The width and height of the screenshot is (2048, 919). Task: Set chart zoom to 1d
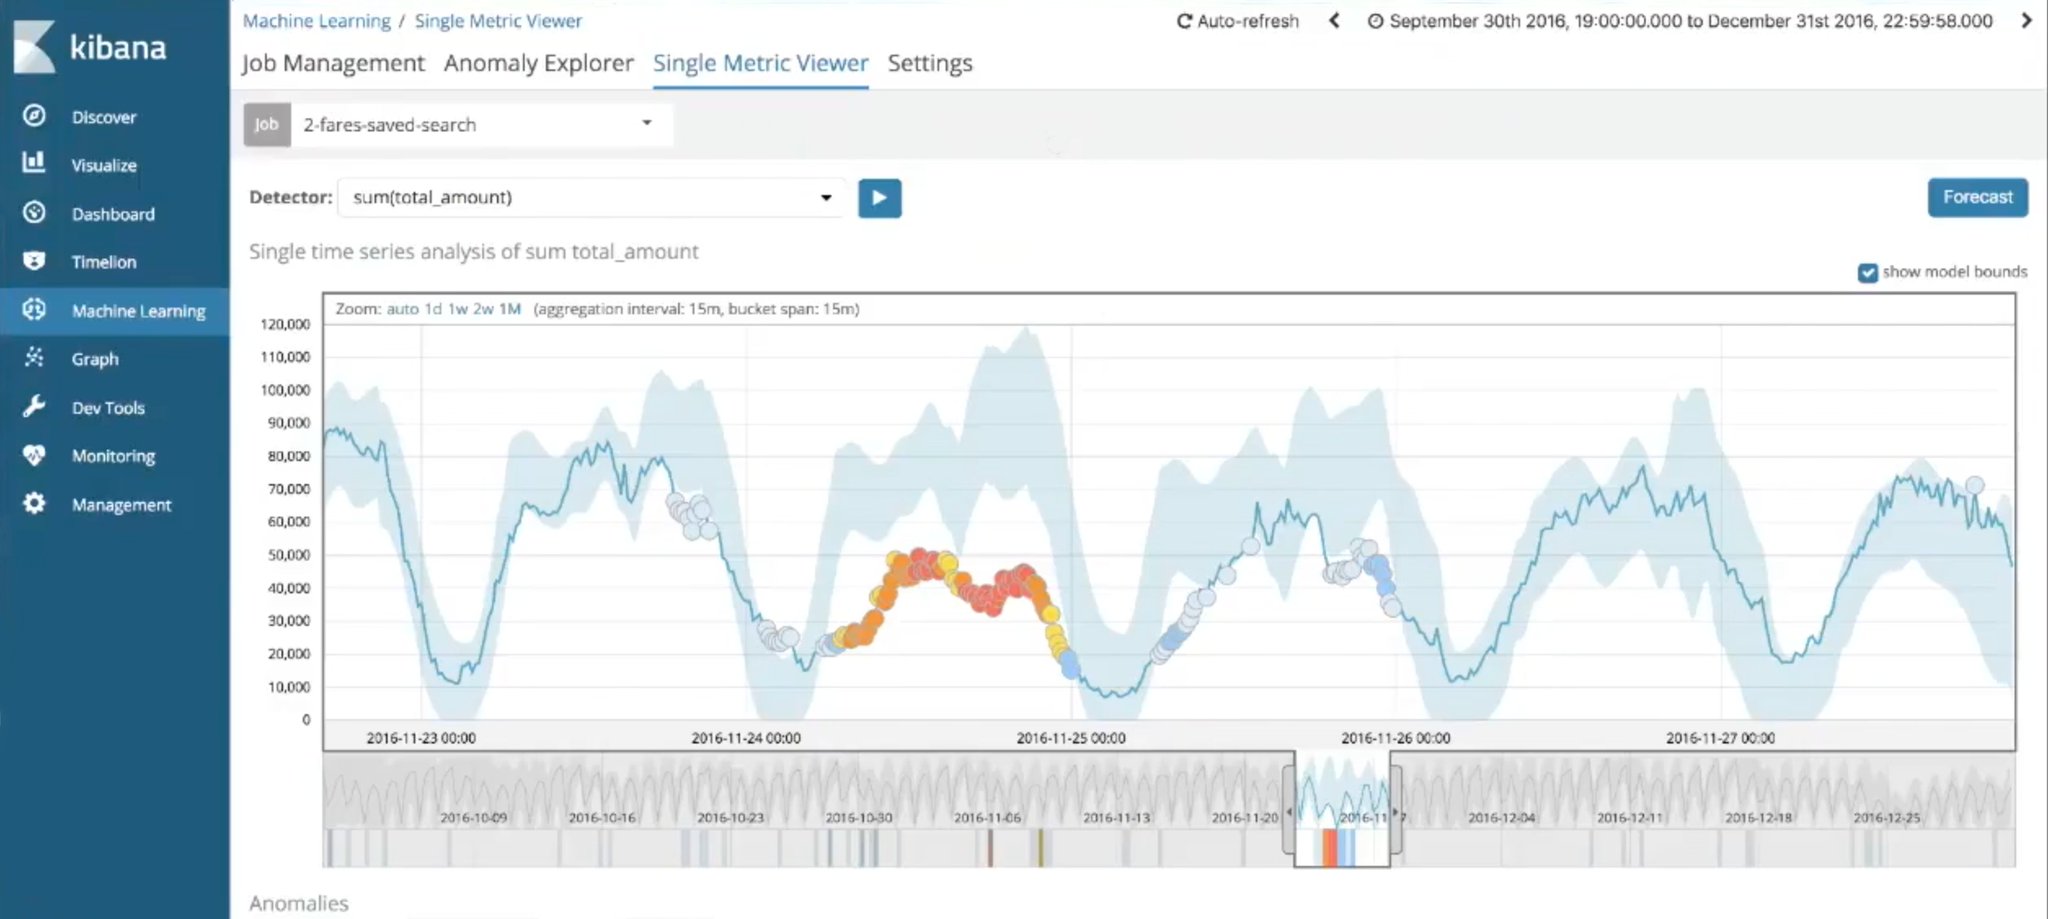coord(433,309)
